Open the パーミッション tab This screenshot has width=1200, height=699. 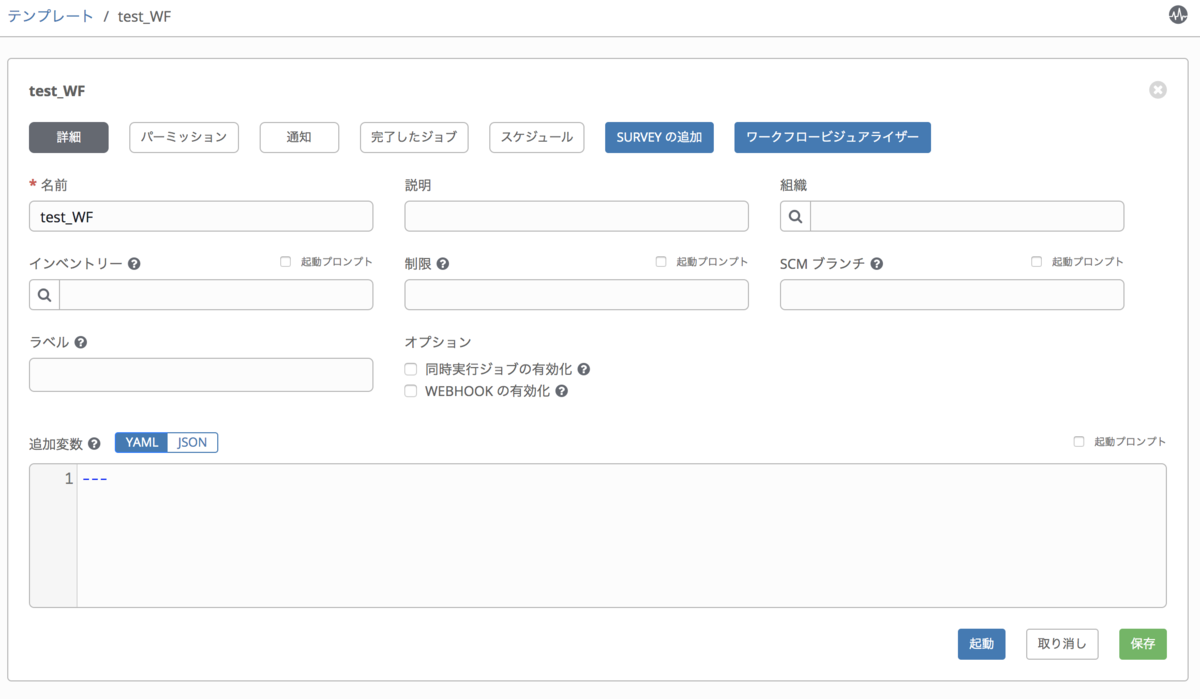184,137
